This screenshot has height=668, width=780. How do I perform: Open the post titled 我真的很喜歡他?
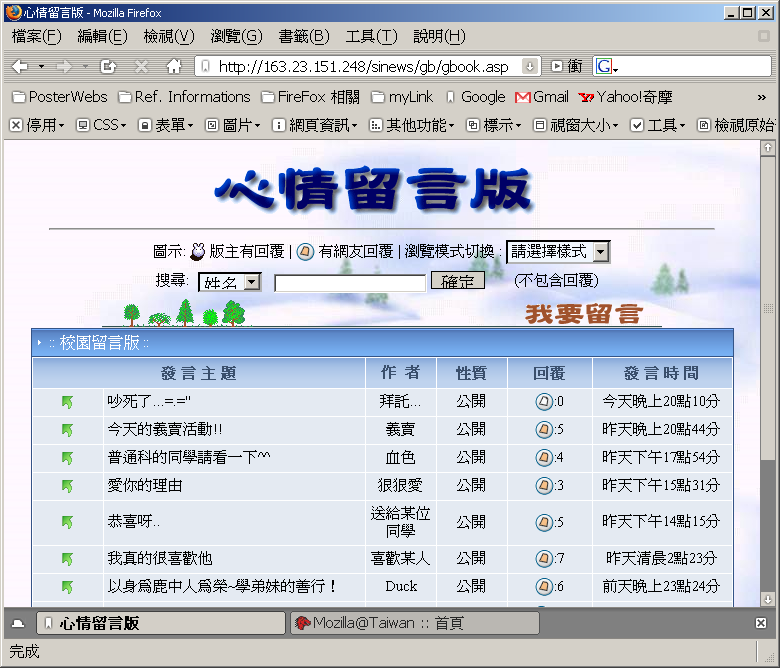160,558
